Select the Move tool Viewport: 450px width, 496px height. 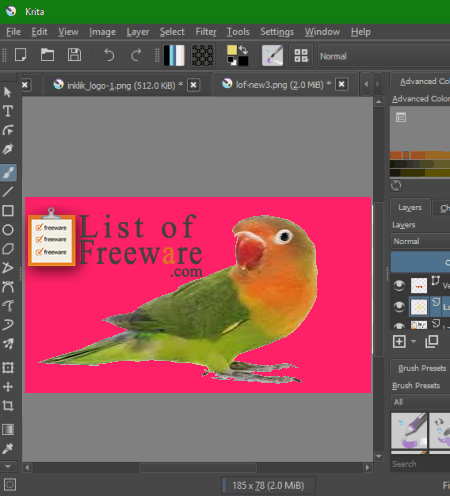8,387
